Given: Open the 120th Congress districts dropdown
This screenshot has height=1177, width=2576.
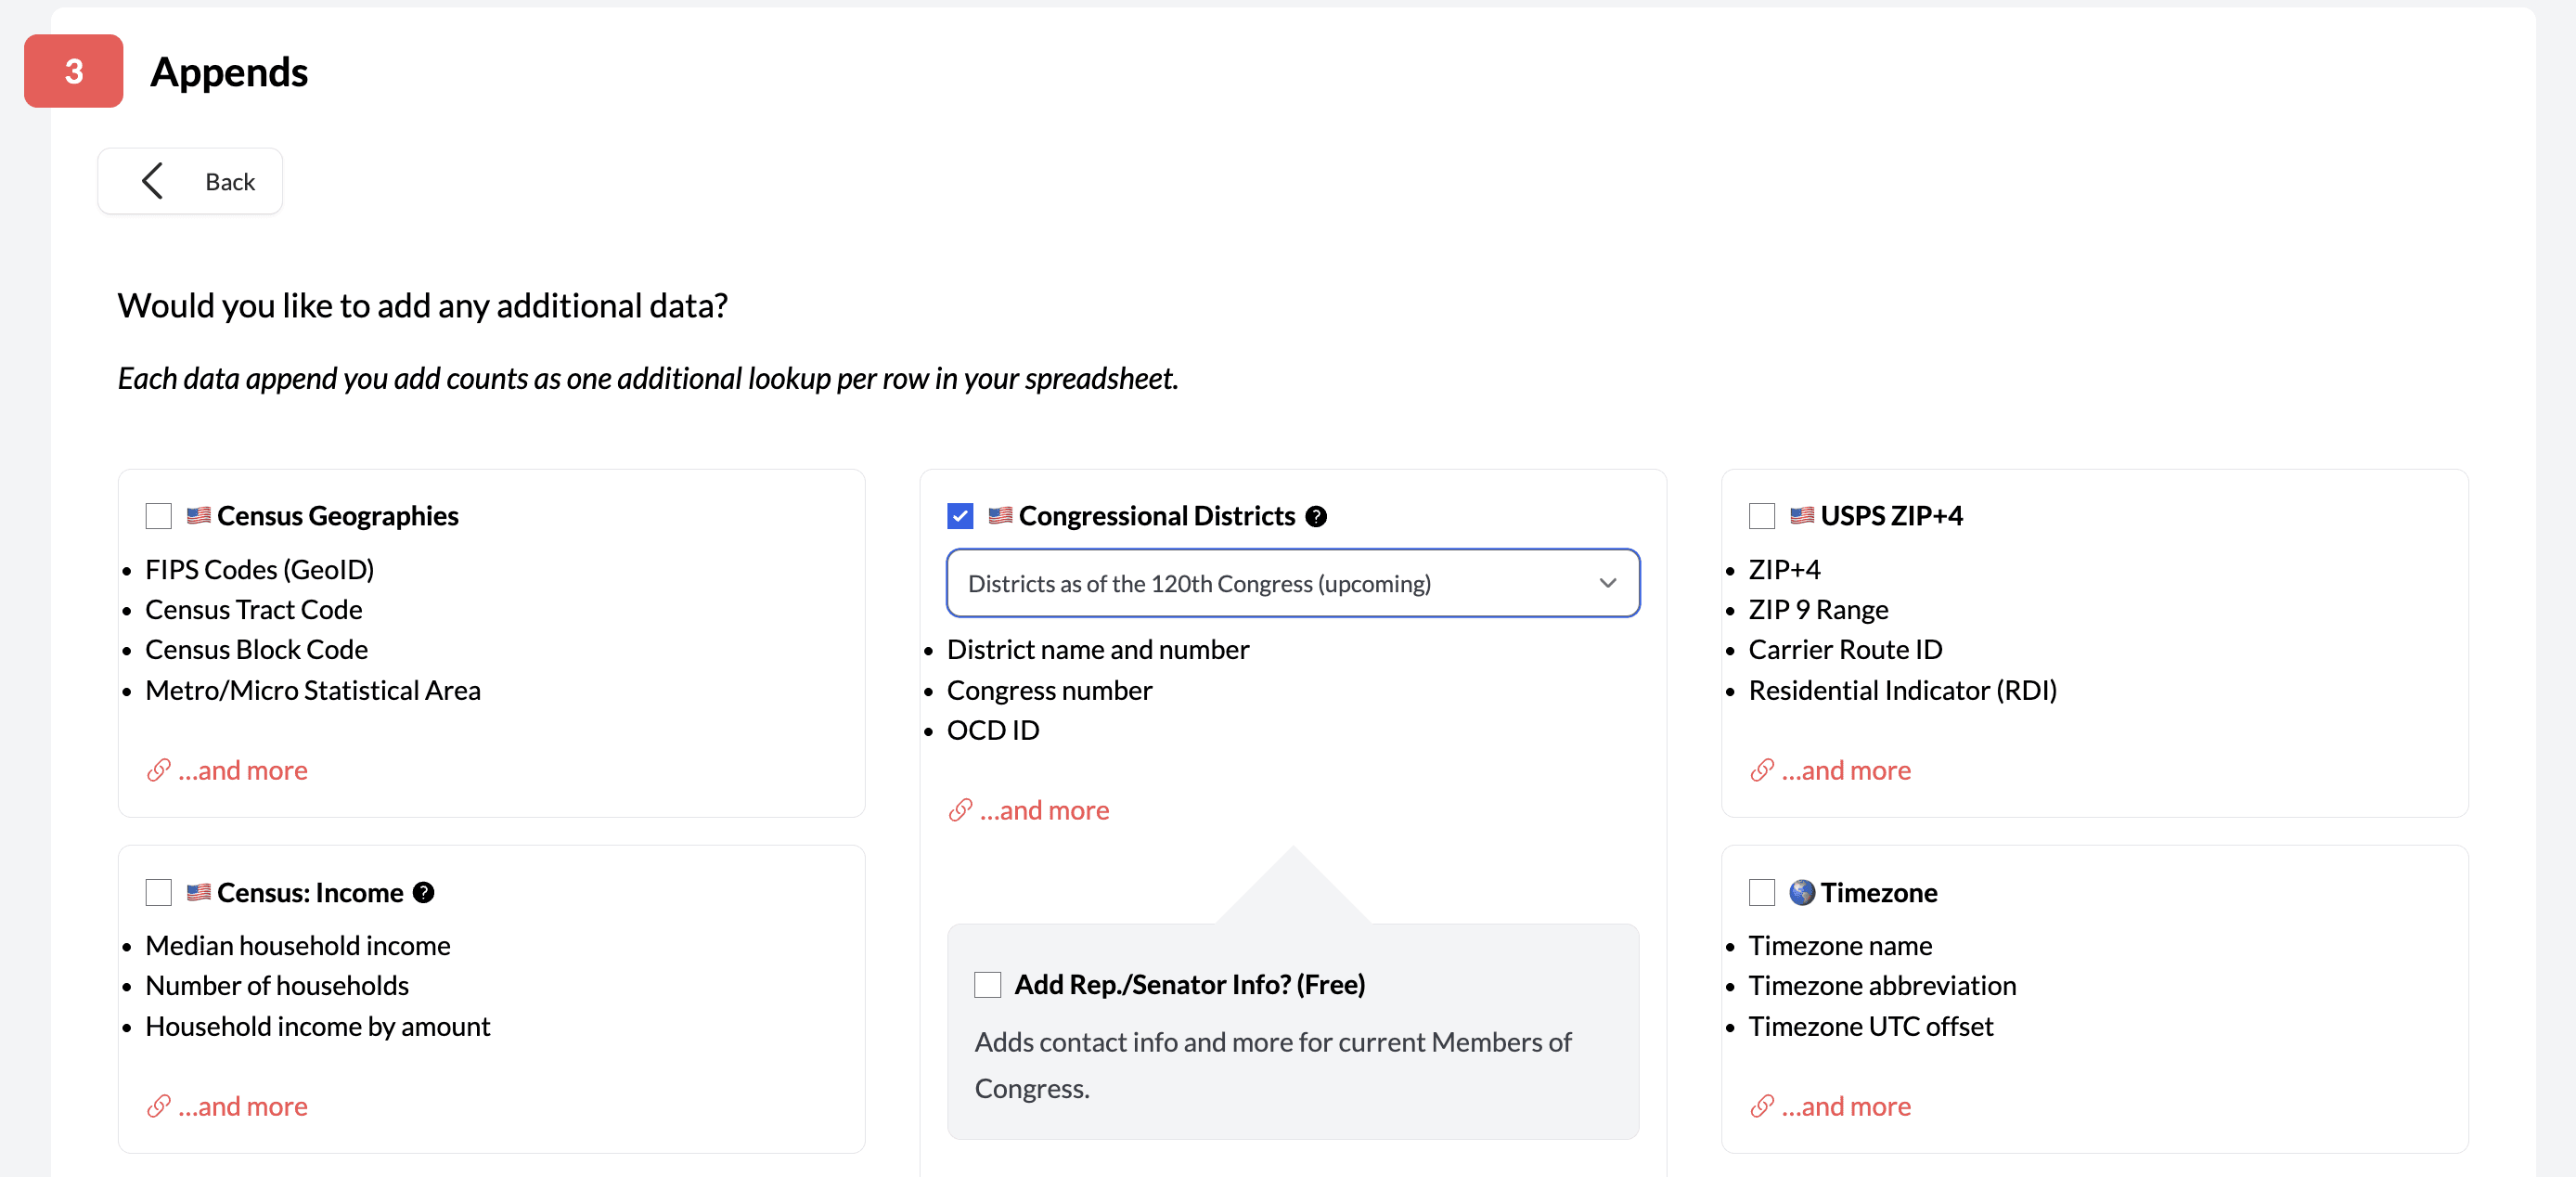Looking at the screenshot, I should coord(1292,583).
